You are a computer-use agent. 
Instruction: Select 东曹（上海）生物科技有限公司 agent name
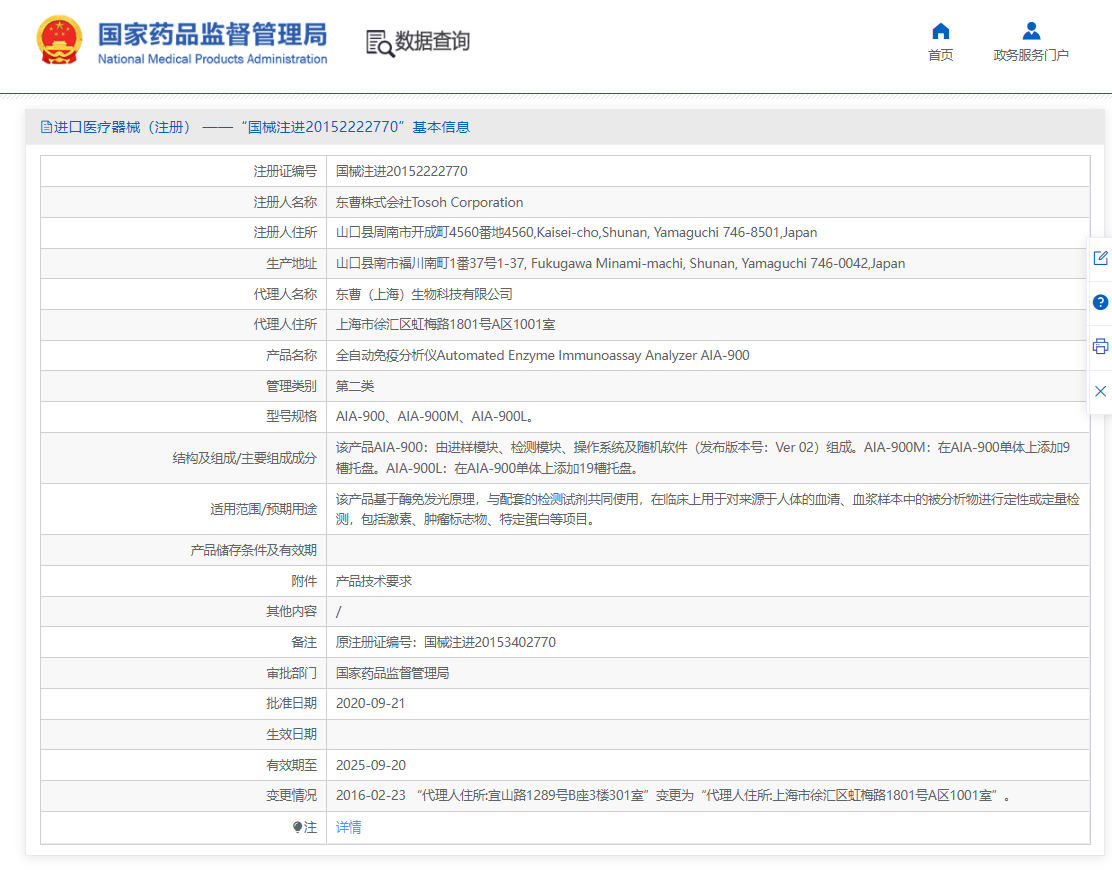423,294
